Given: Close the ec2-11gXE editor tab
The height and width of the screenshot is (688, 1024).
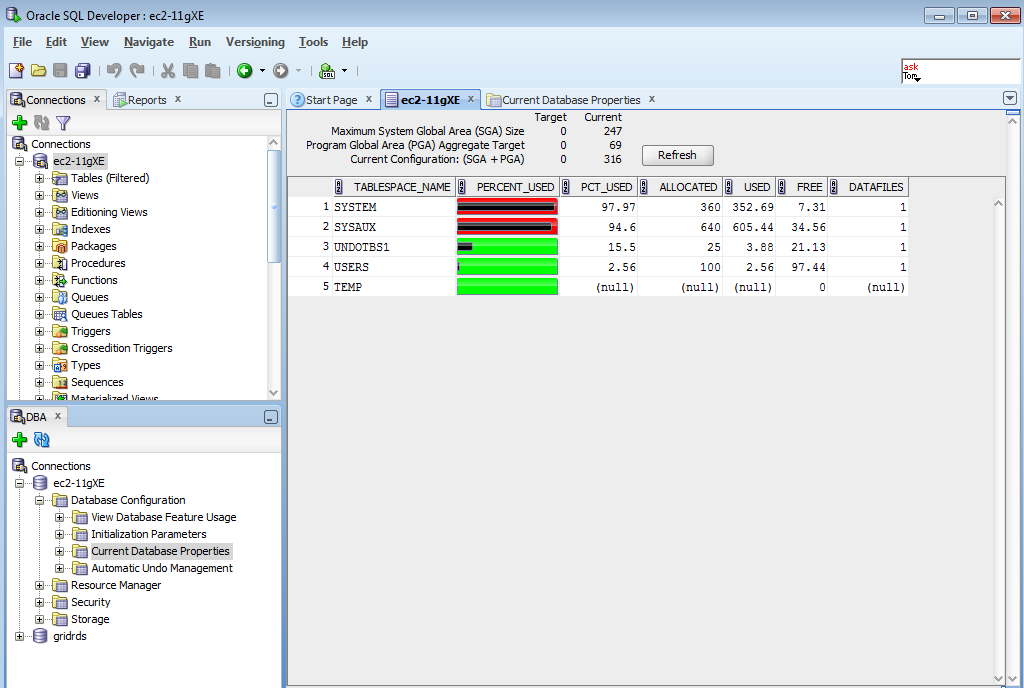Looking at the screenshot, I should click(470, 99).
